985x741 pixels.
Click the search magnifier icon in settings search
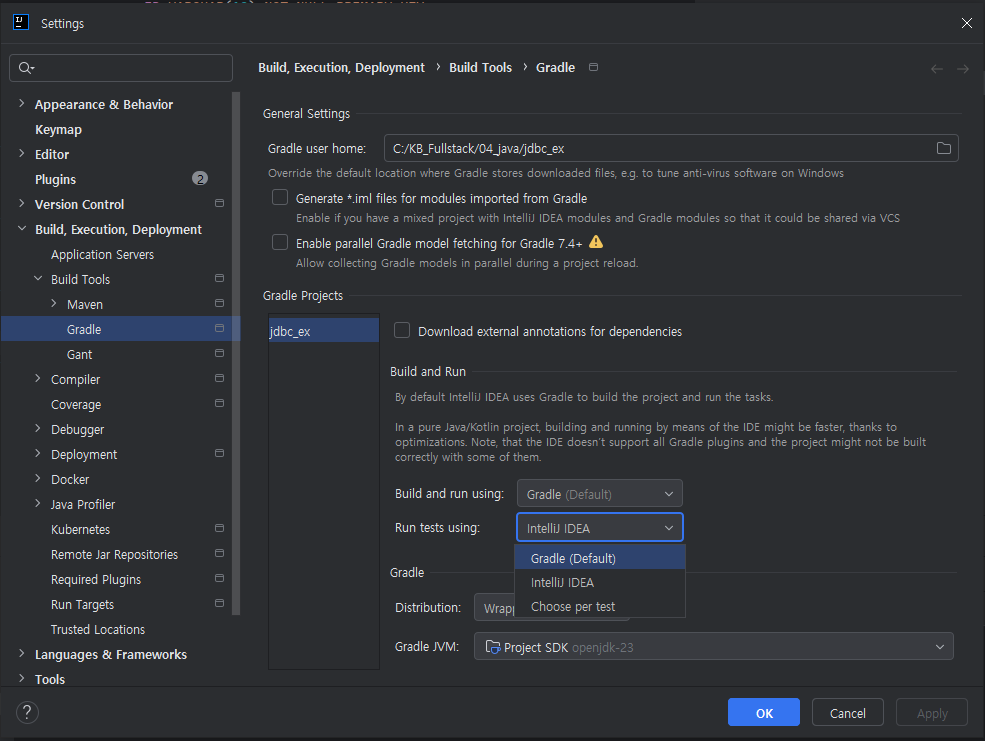point(25,68)
